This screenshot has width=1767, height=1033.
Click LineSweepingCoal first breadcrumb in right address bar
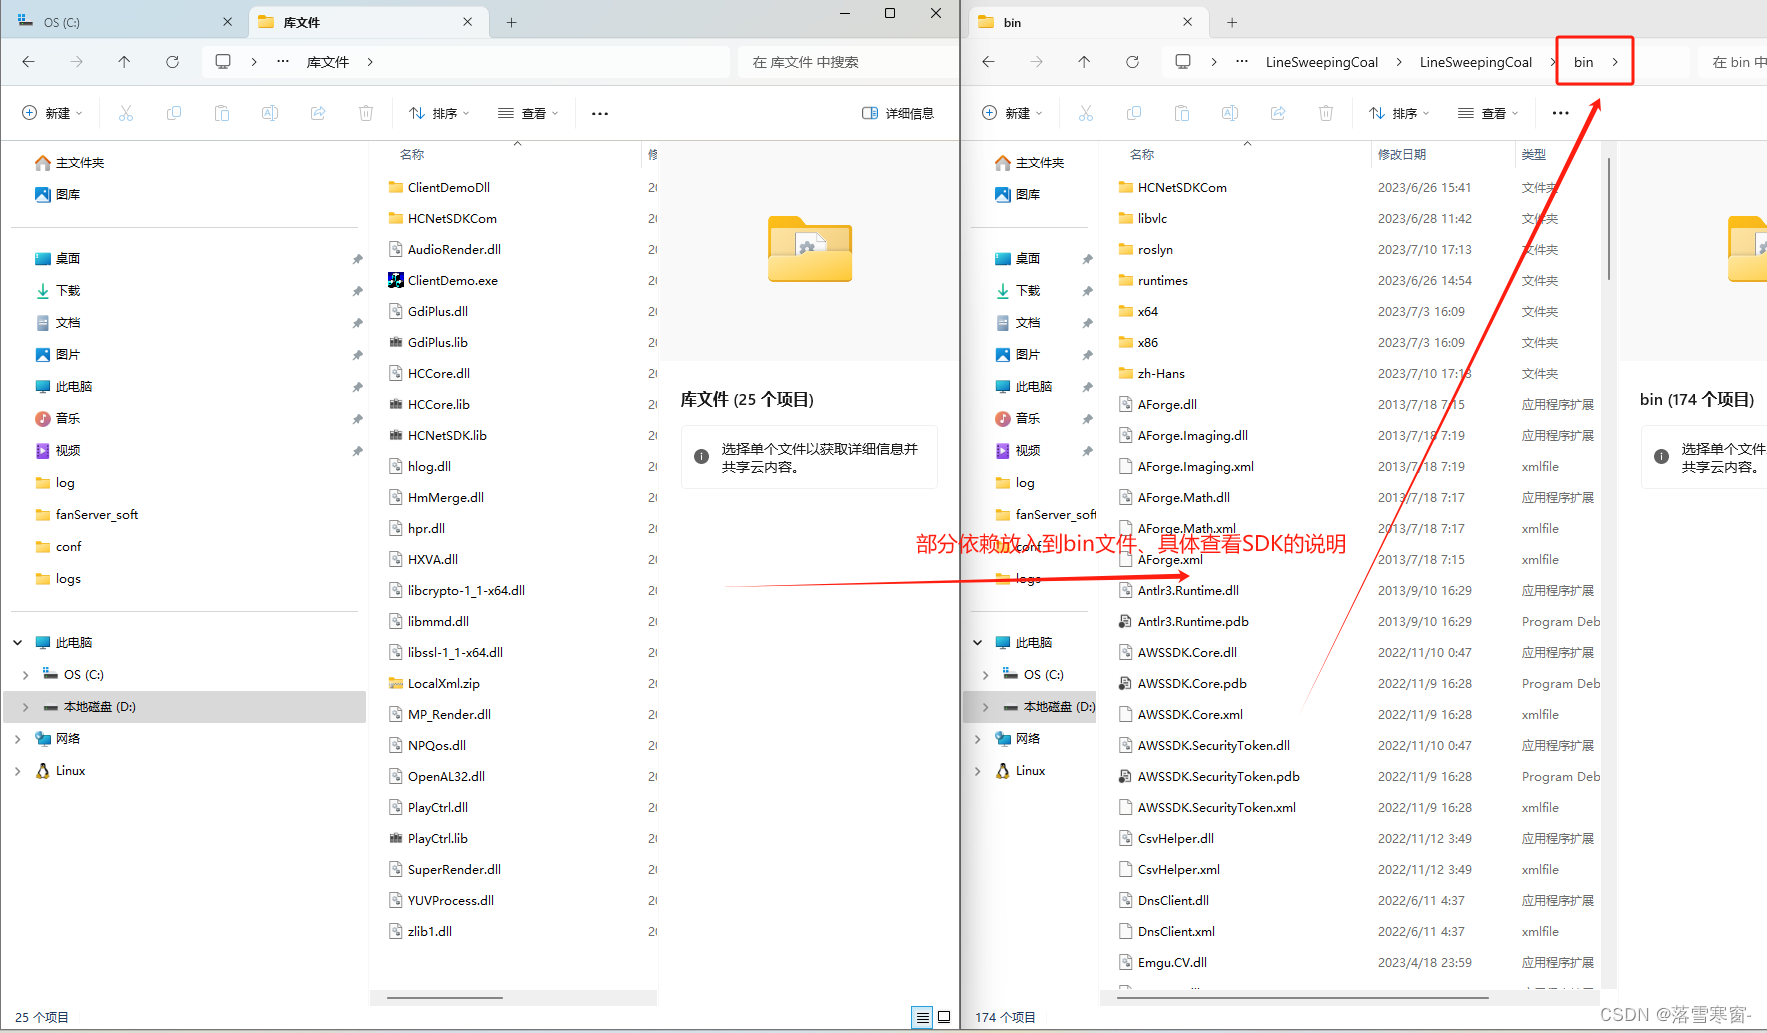click(x=1322, y=62)
